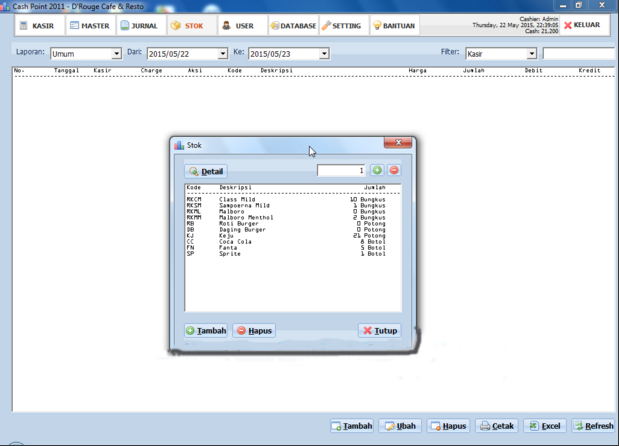Click the Deskripsi header in main report
The width and height of the screenshot is (619, 446).
[x=276, y=70]
